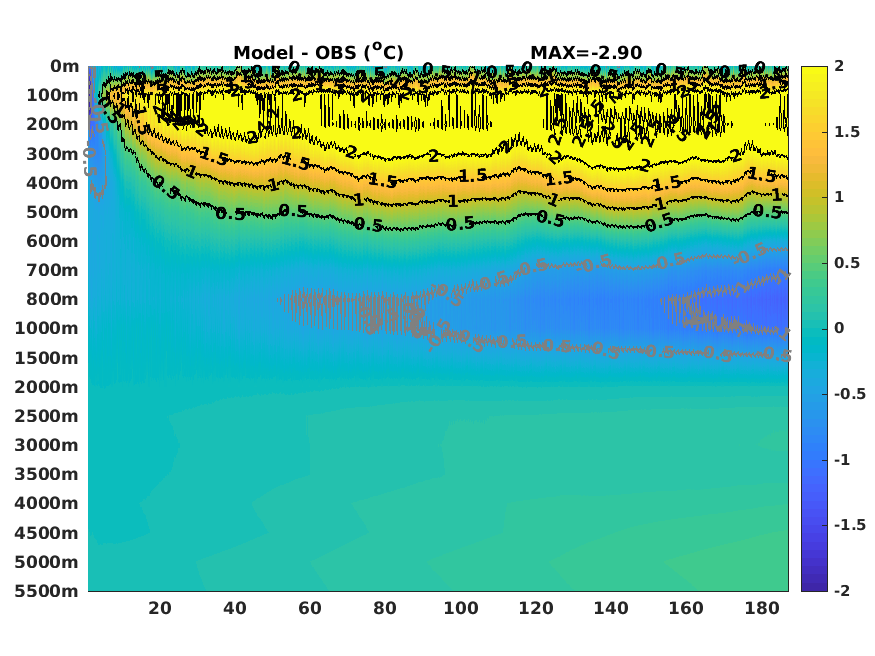Click the "MAX=-2.90" title text

tap(586, 52)
